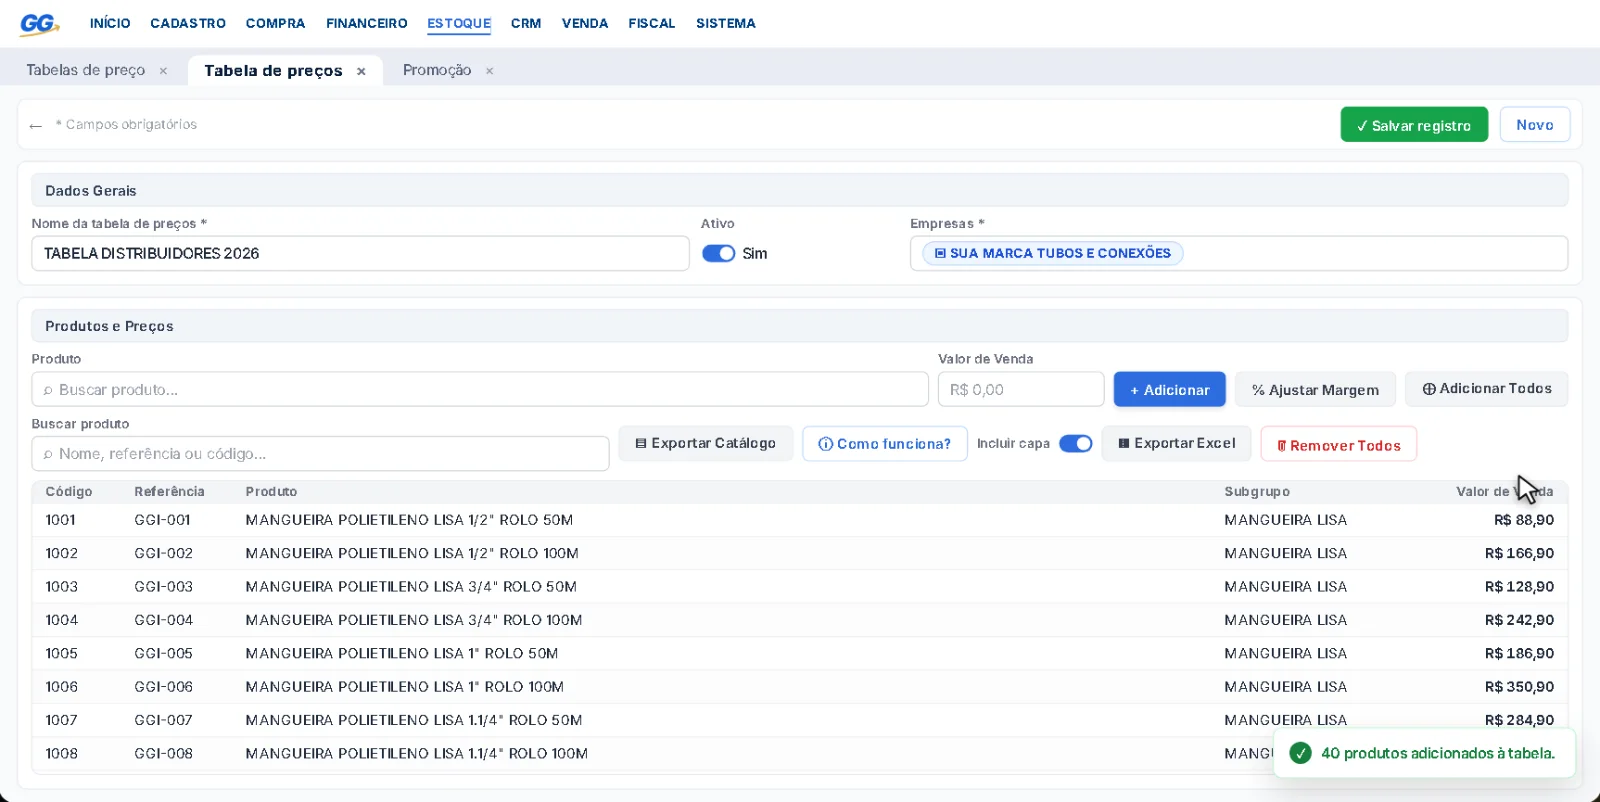Focus the Buscar produto... input
This screenshot has height=802, width=1600.
pos(480,390)
